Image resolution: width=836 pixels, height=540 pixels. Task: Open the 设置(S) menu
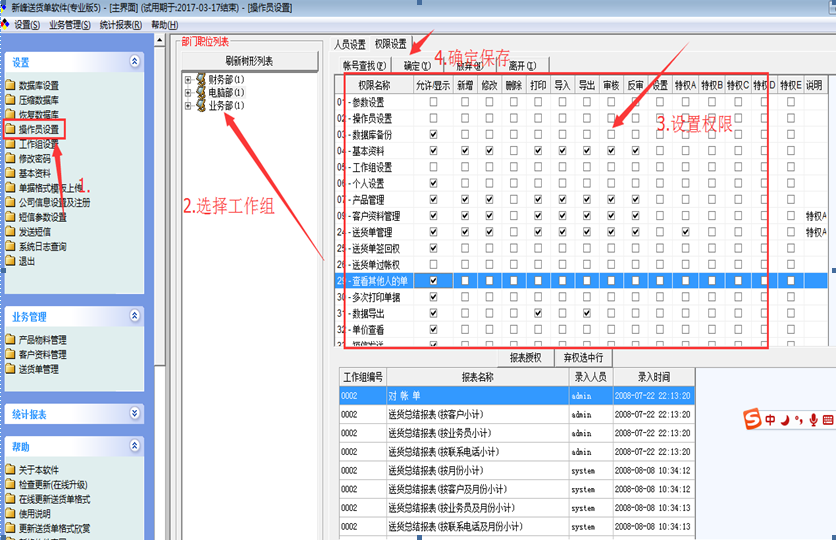click(27, 25)
